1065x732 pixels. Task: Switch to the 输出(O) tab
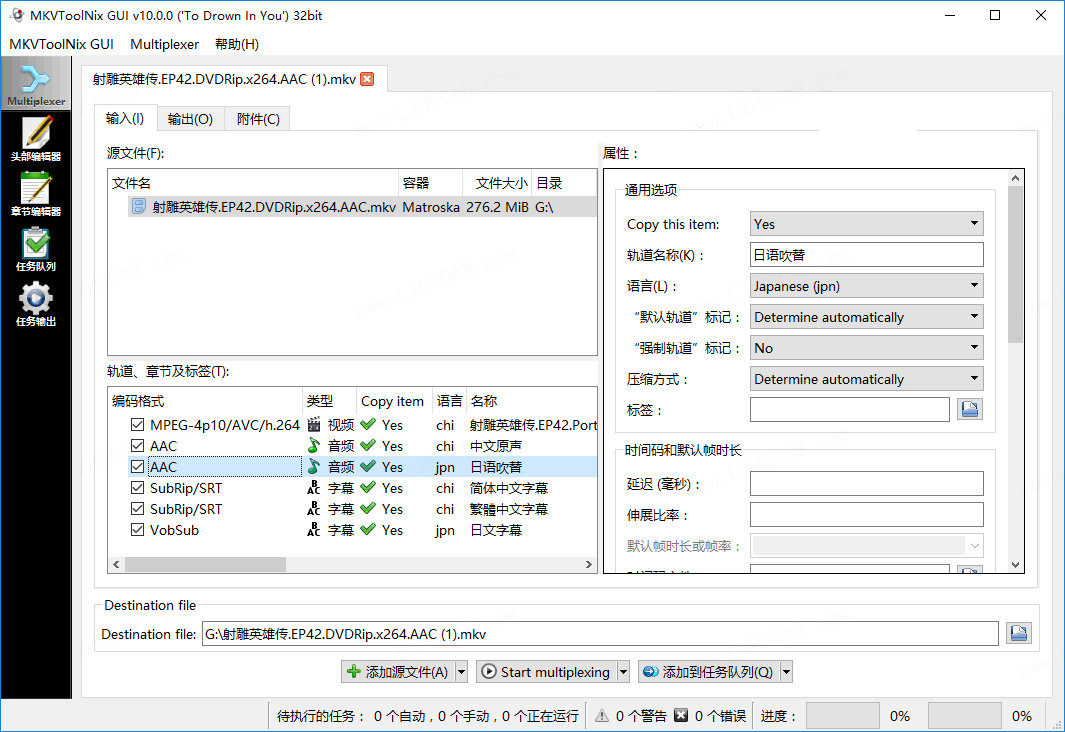(x=190, y=119)
